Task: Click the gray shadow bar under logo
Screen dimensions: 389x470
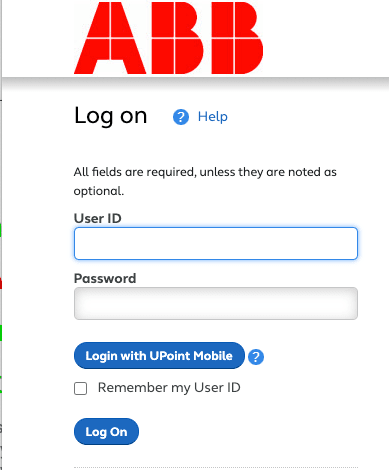Action: [x=195, y=83]
